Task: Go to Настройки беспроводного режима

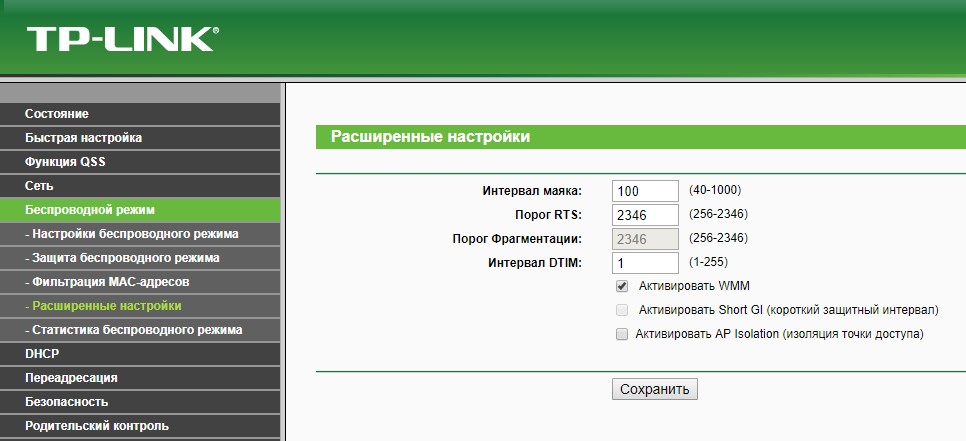Action: pos(131,234)
